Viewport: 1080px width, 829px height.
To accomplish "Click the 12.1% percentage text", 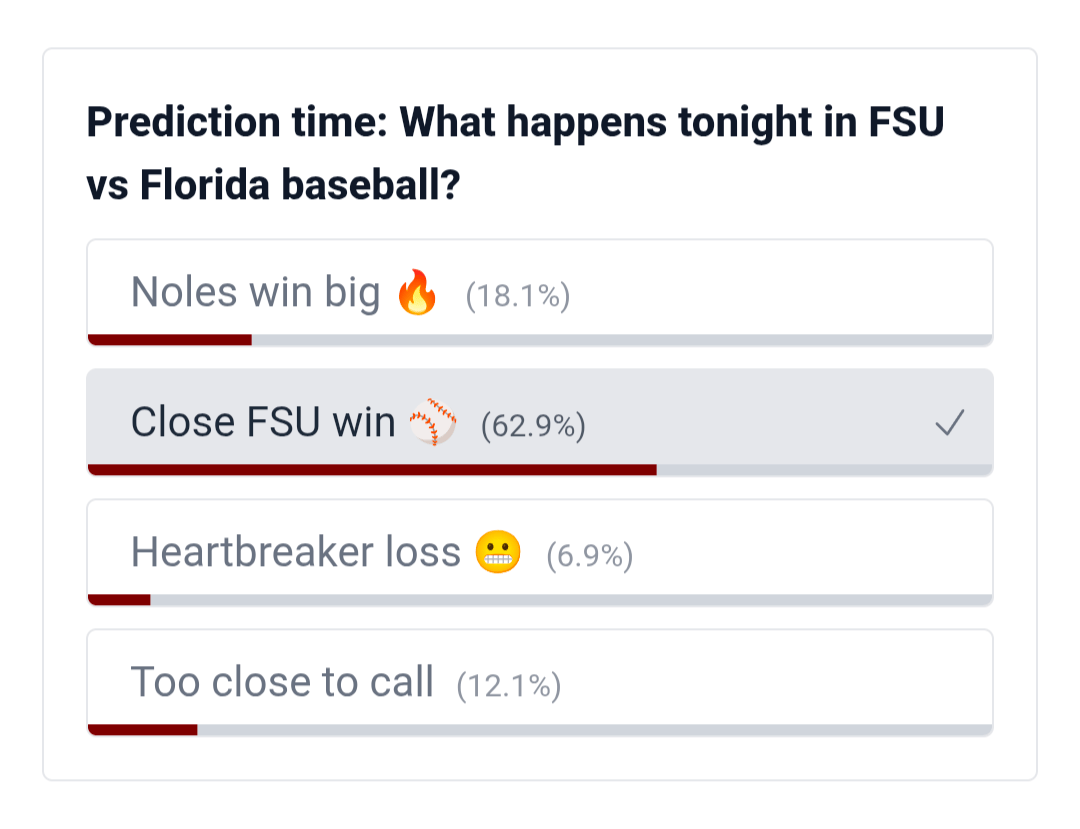I will pyautogui.click(x=508, y=686).
